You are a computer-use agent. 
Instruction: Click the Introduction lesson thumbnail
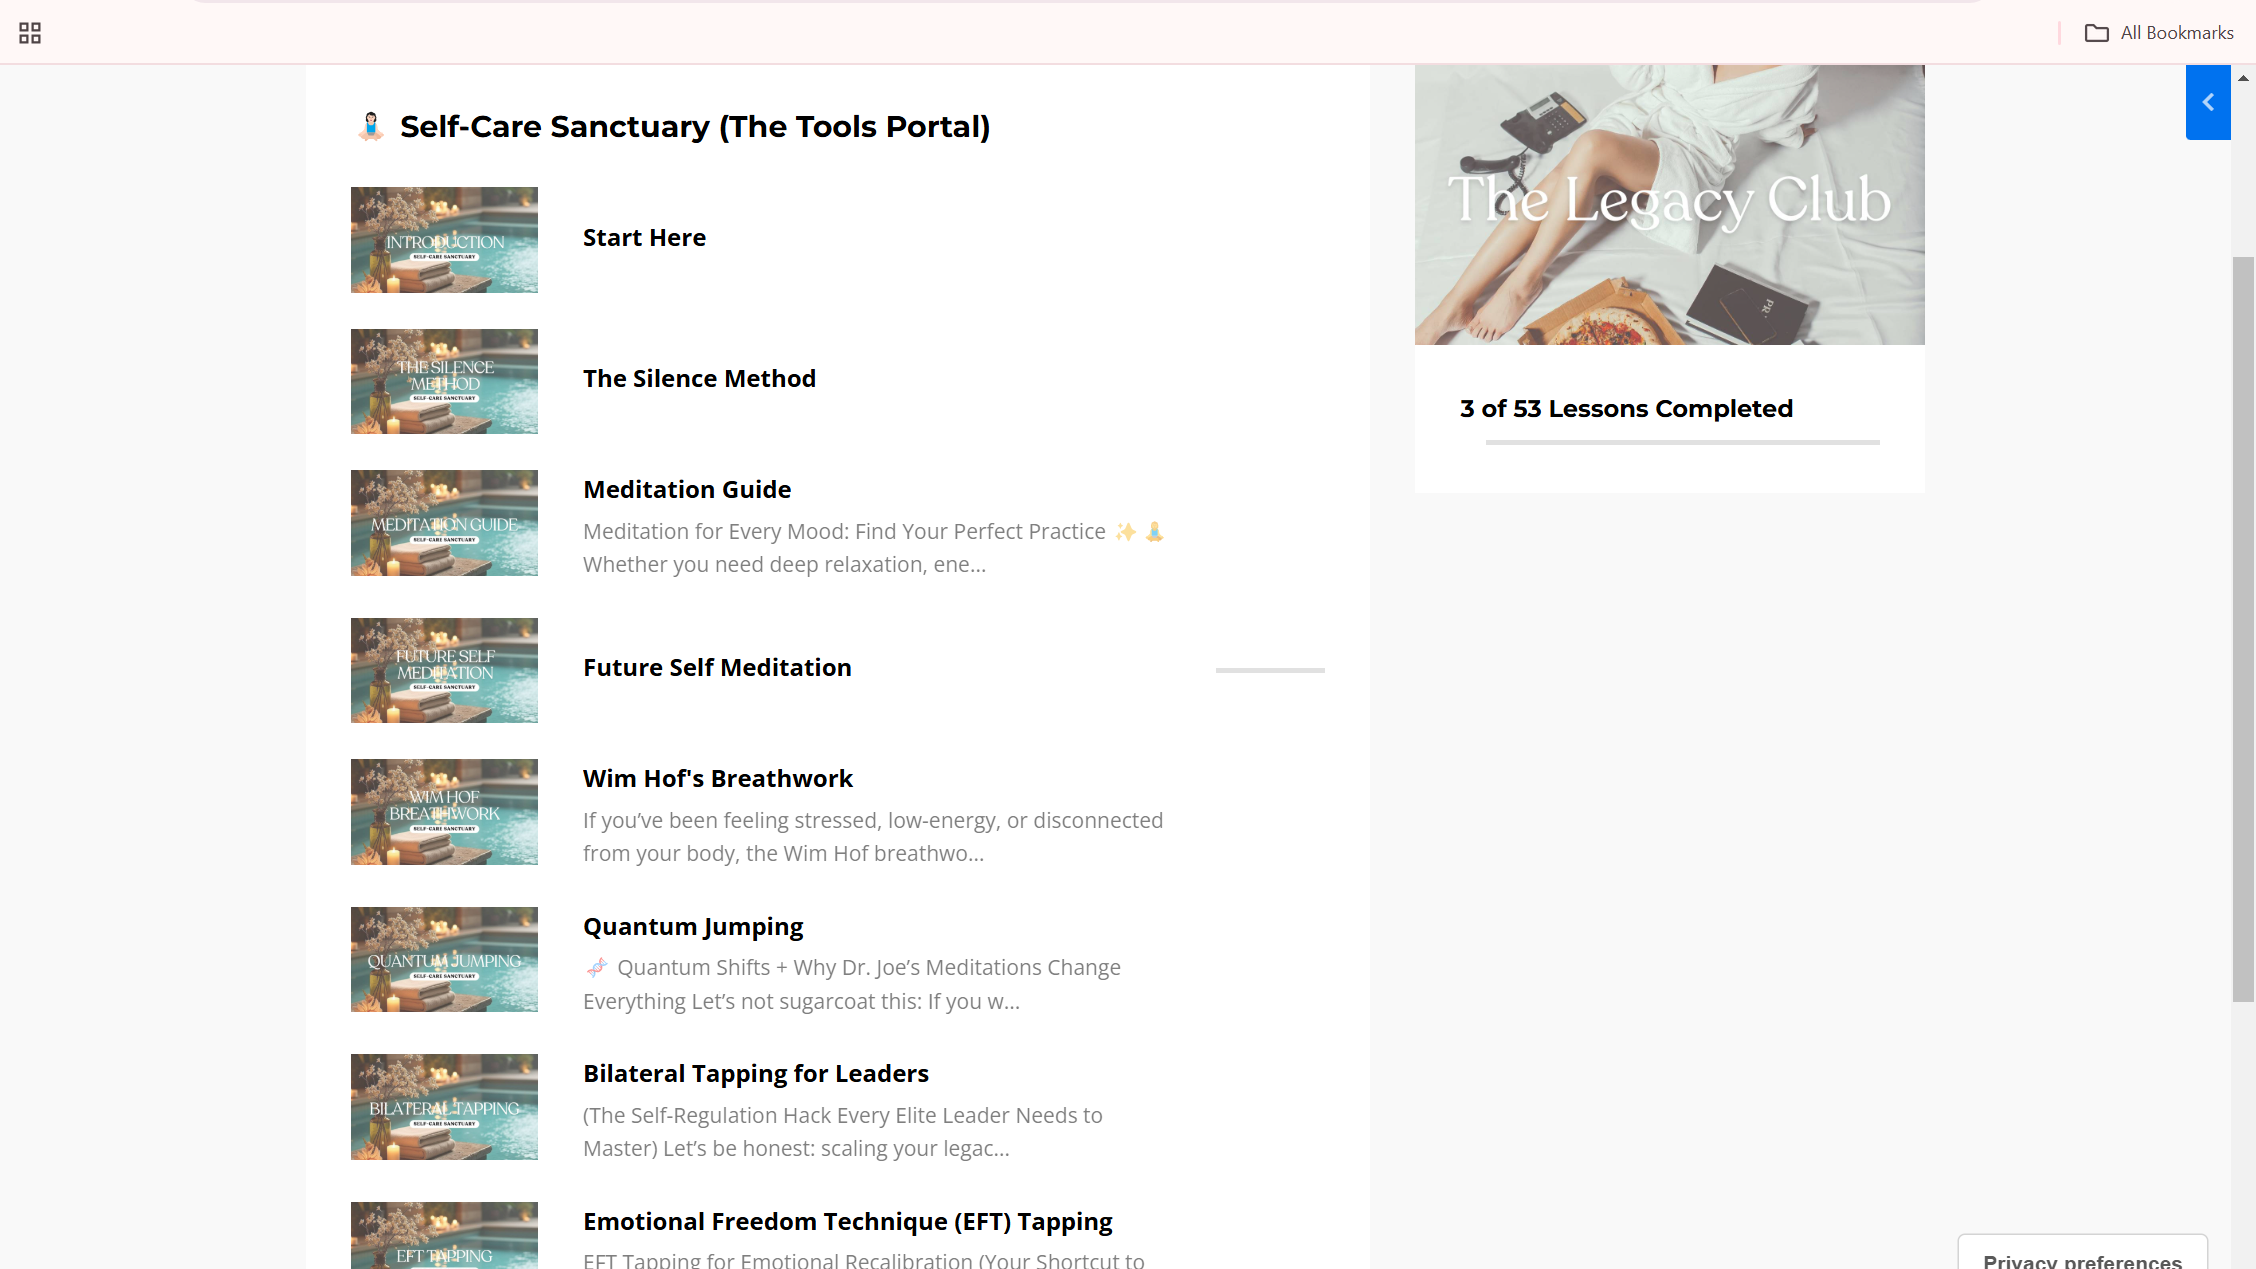tap(444, 240)
